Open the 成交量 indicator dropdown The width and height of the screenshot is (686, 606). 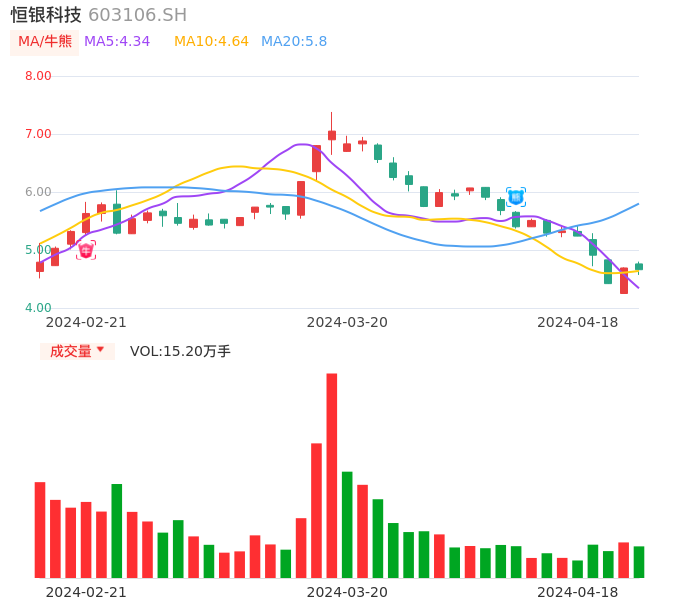tap(77, 351)
